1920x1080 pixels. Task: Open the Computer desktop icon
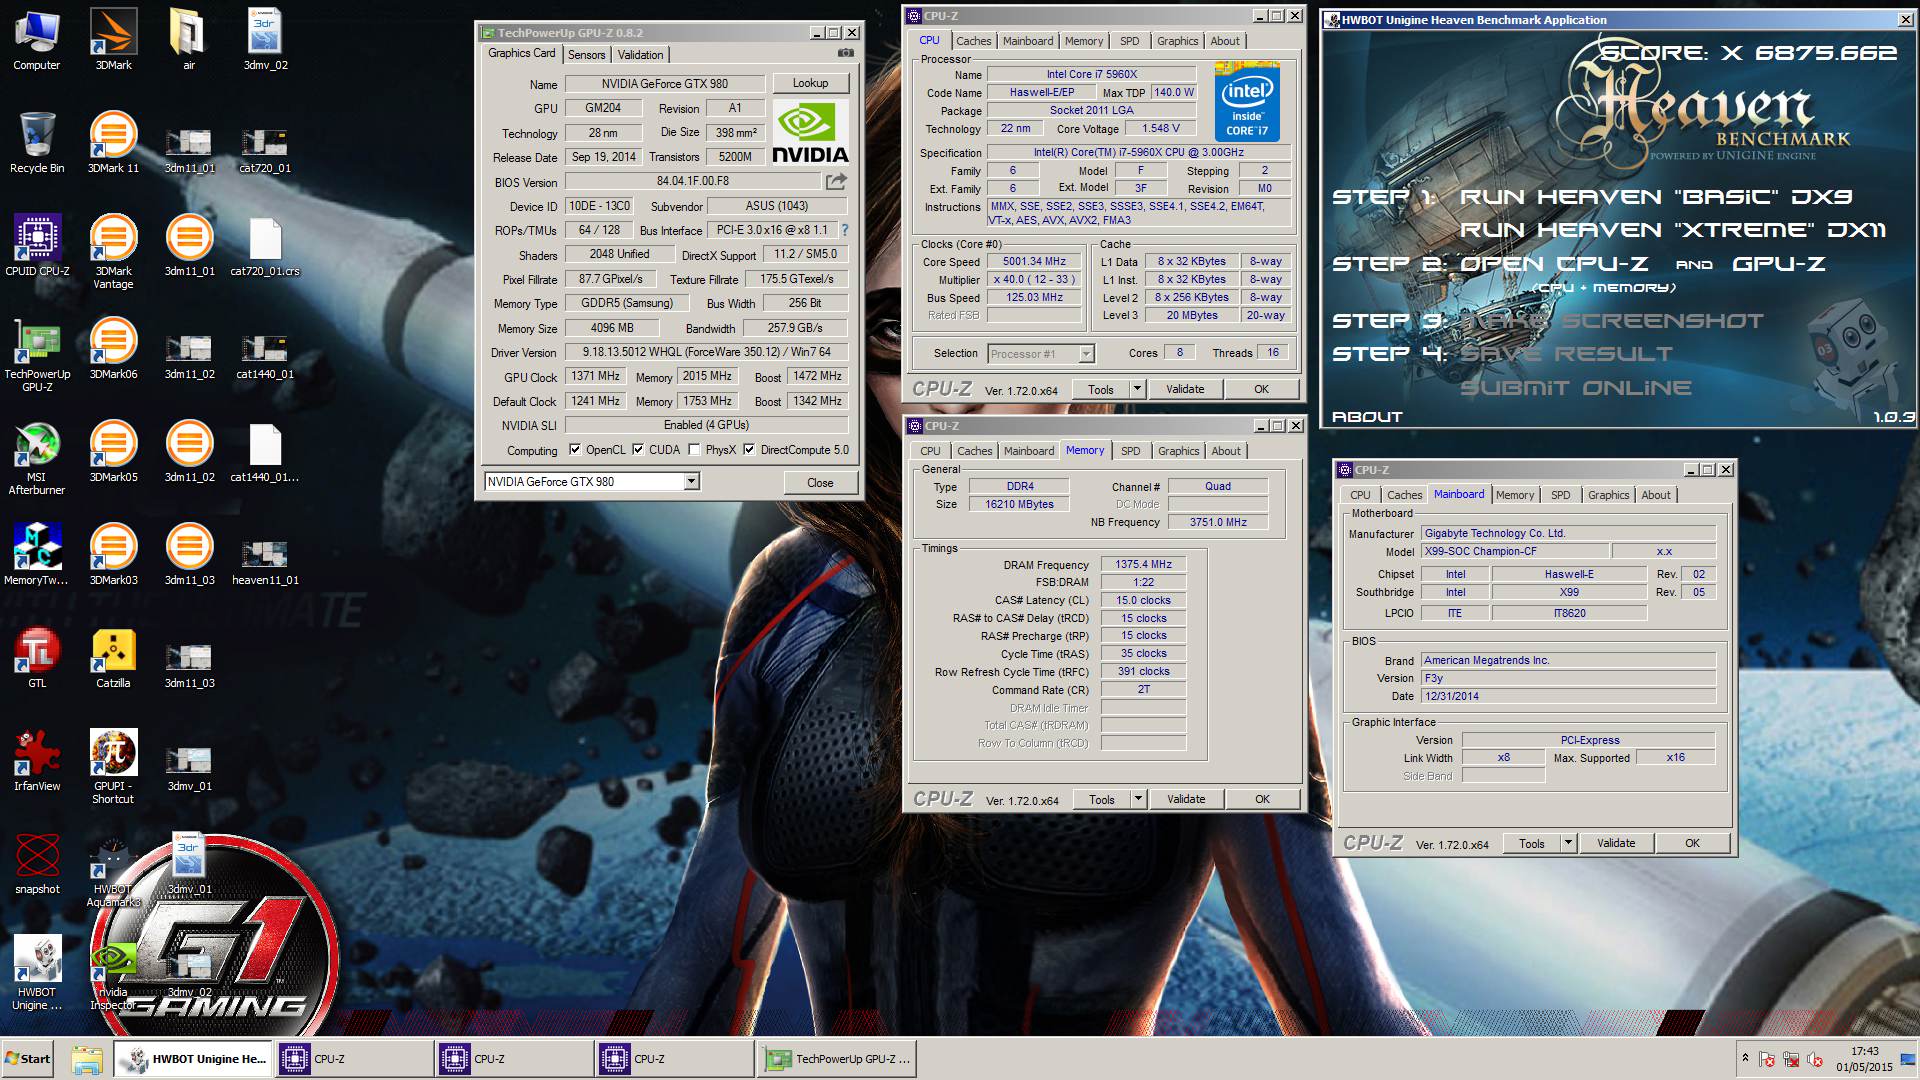tap(37, 40)
